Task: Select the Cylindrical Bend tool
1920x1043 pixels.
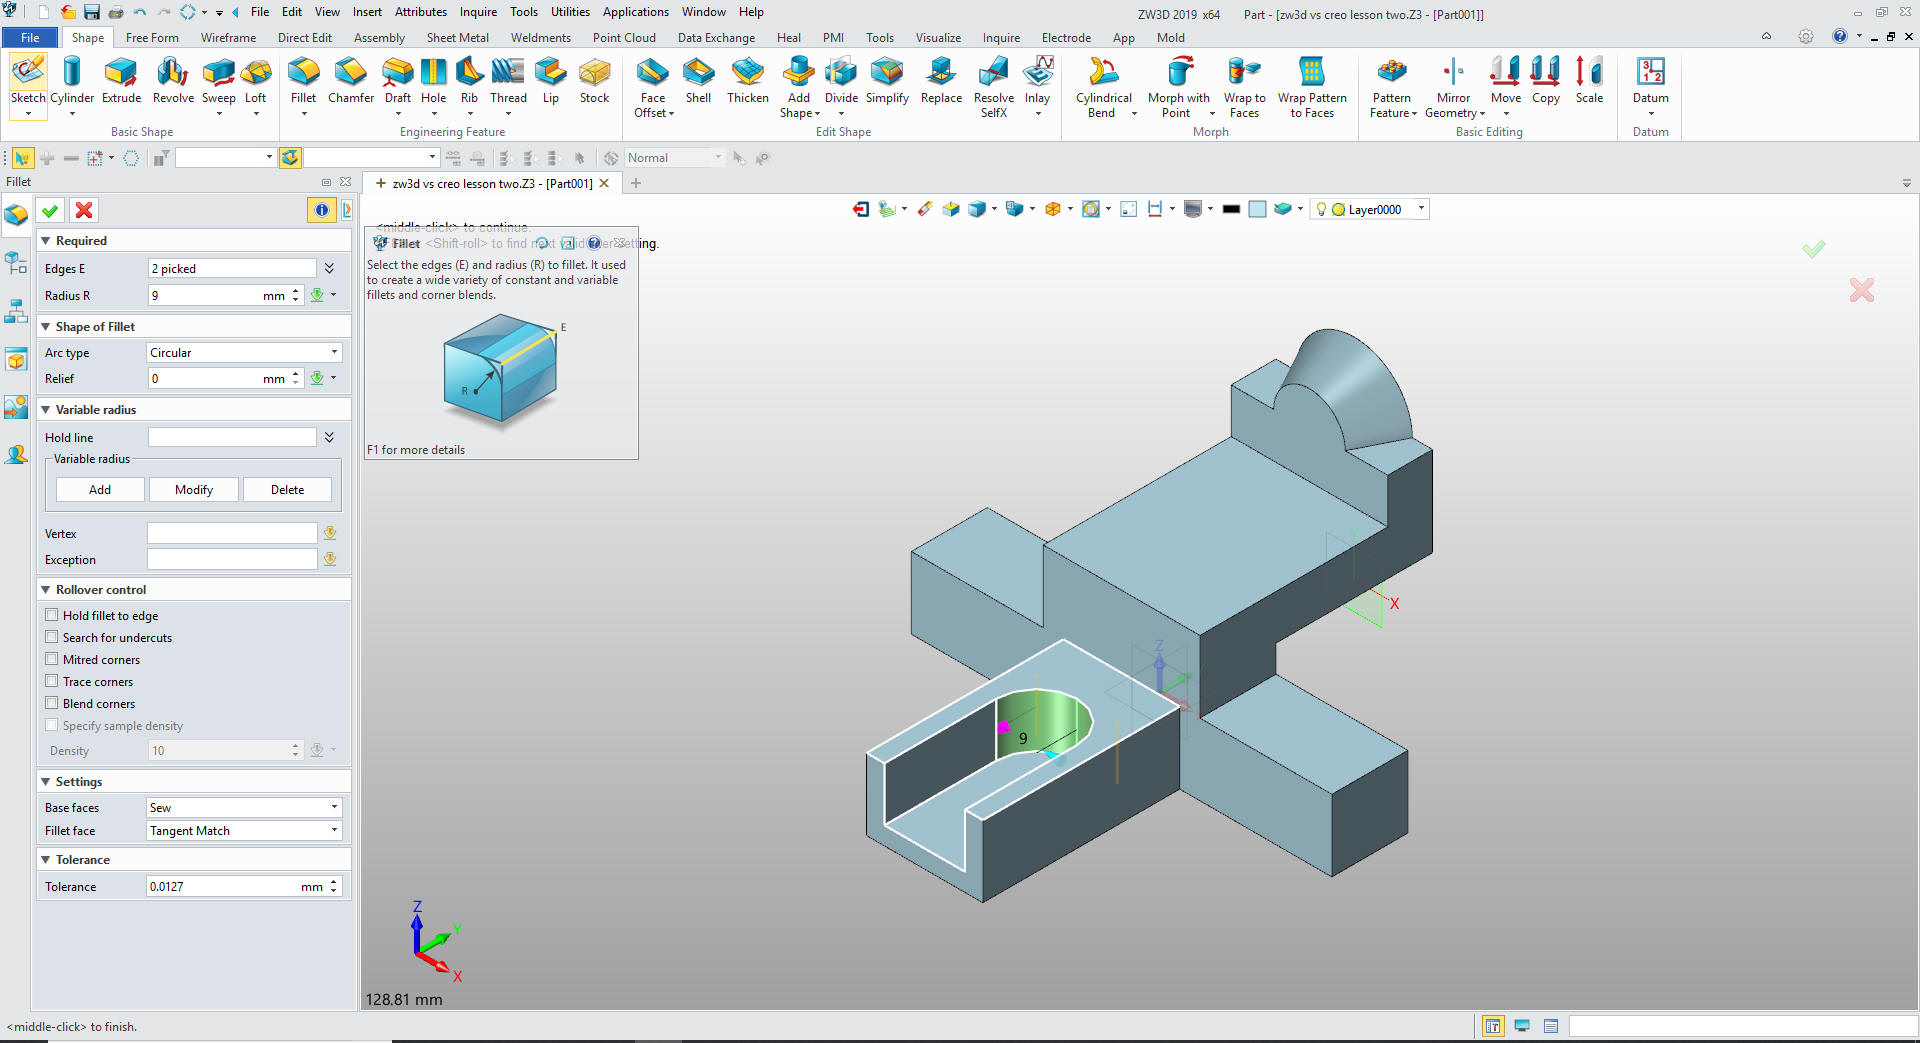Action: click(x=1104, y=87)
